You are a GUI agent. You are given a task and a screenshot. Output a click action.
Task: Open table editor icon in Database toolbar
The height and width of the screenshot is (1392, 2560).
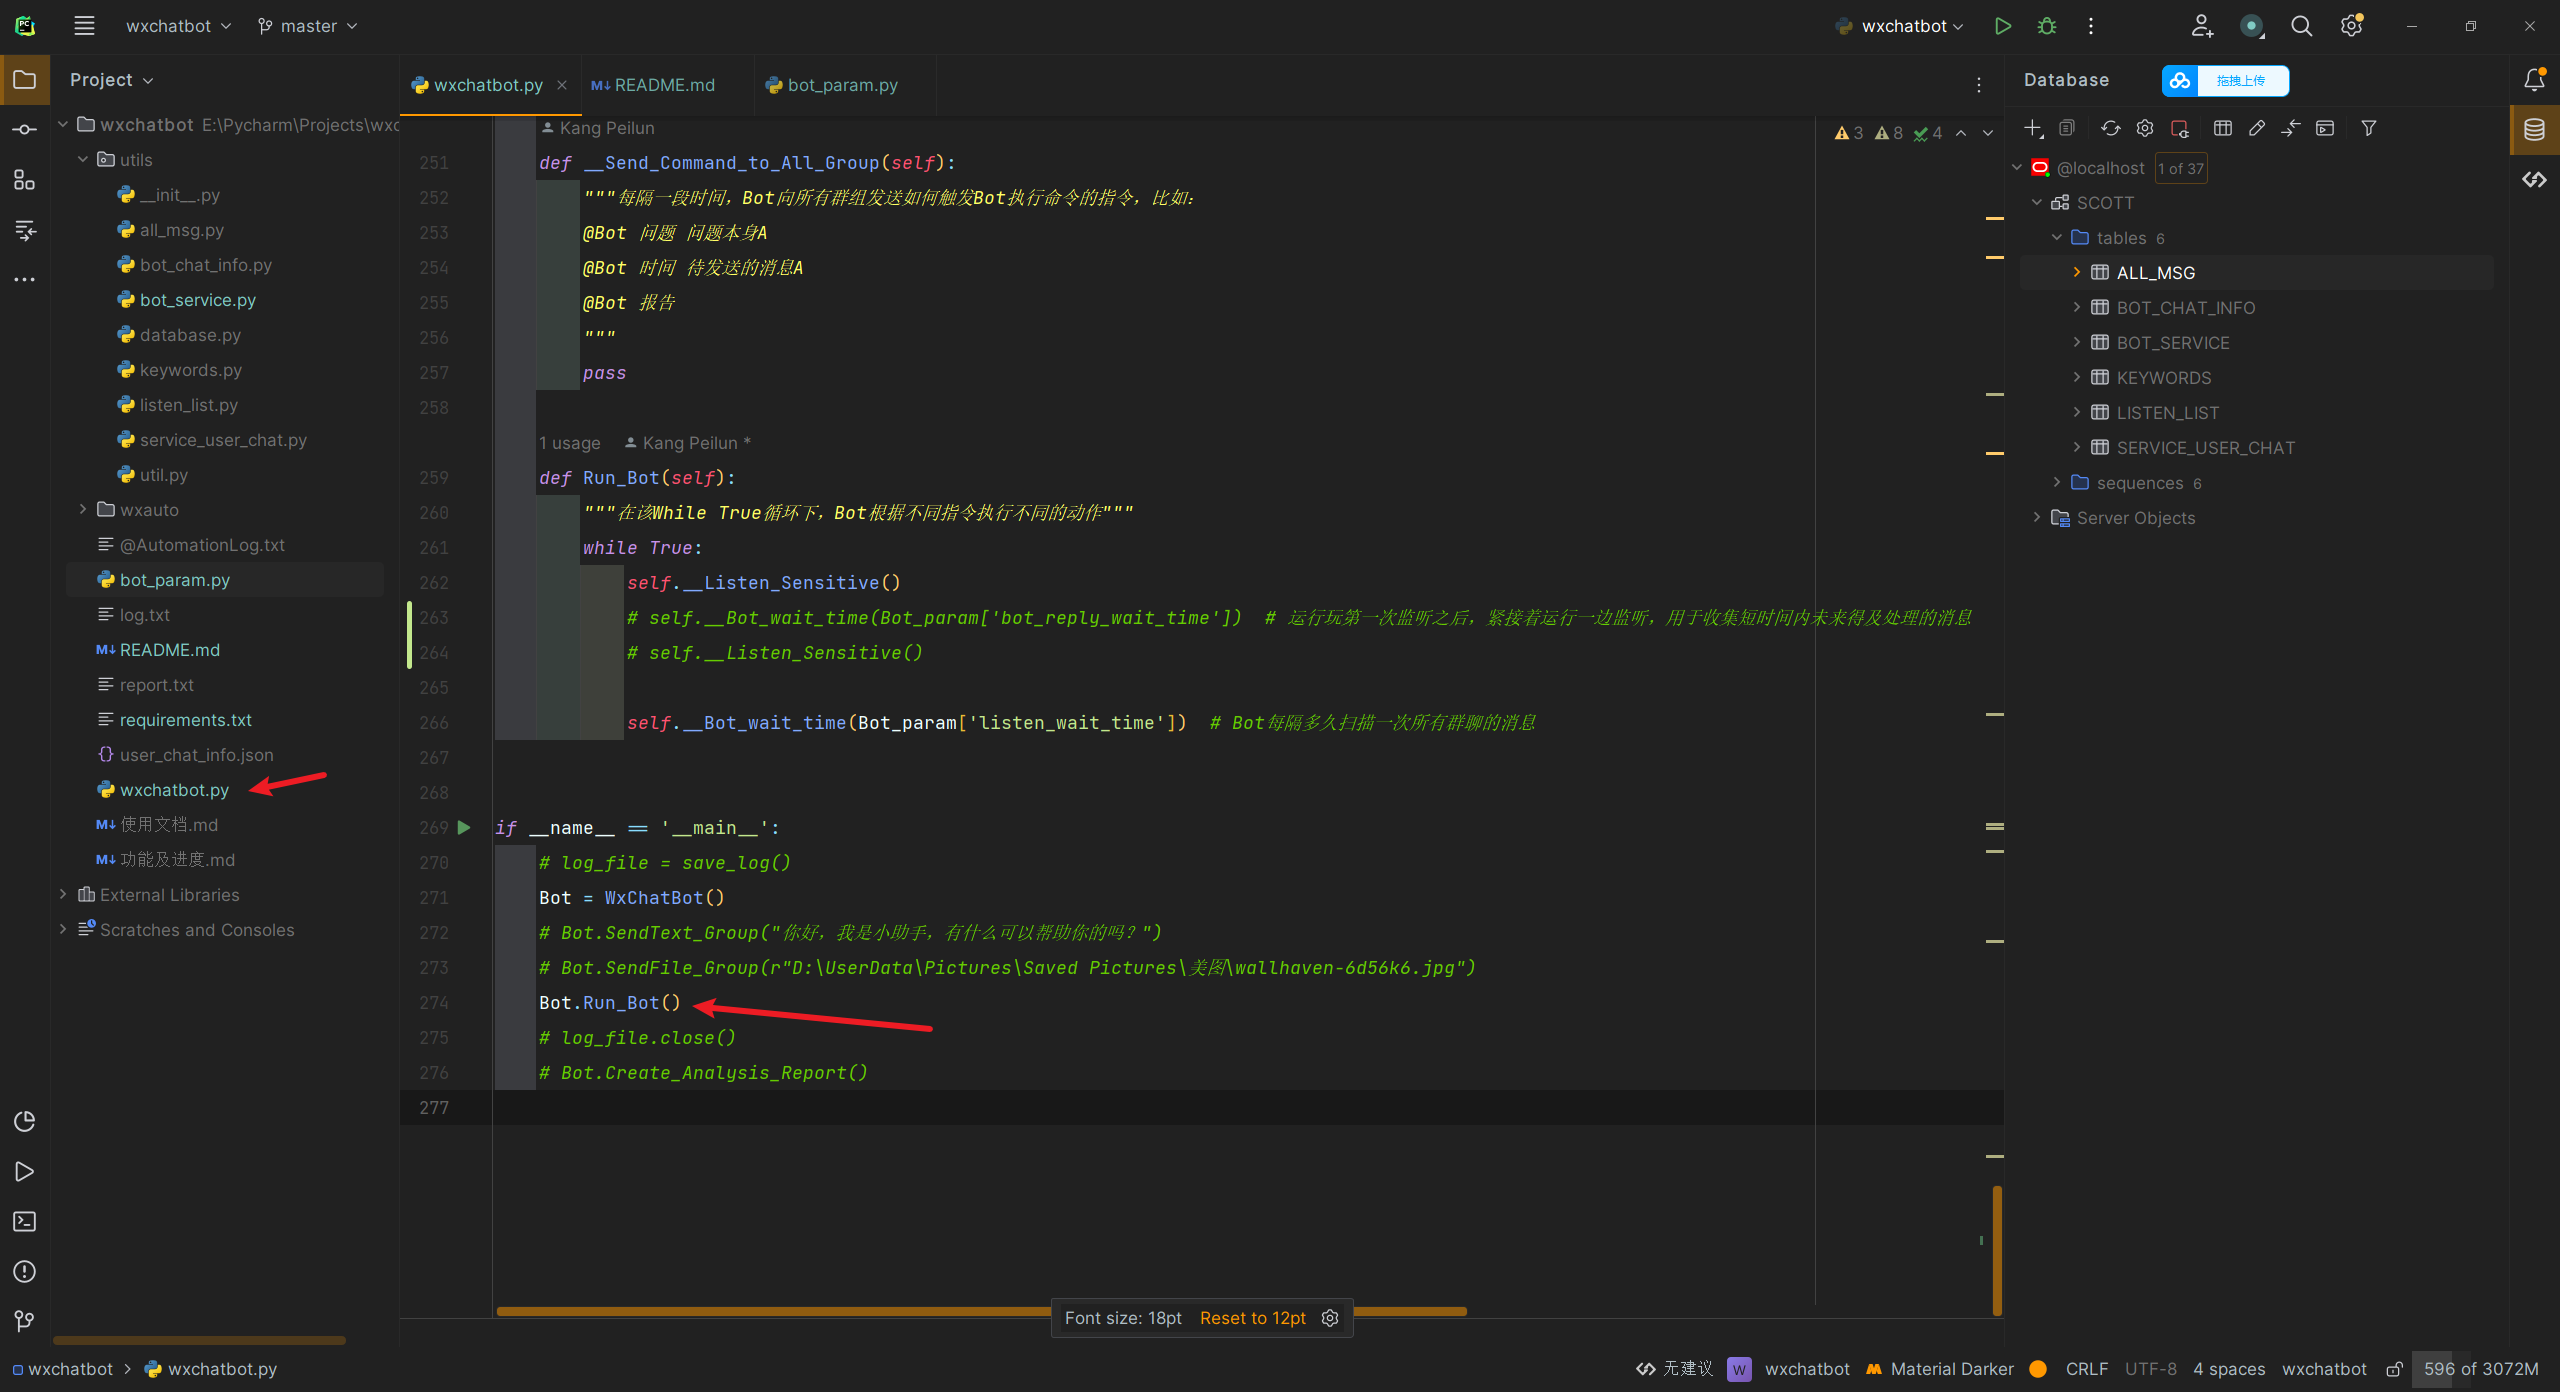point(2222,128)
